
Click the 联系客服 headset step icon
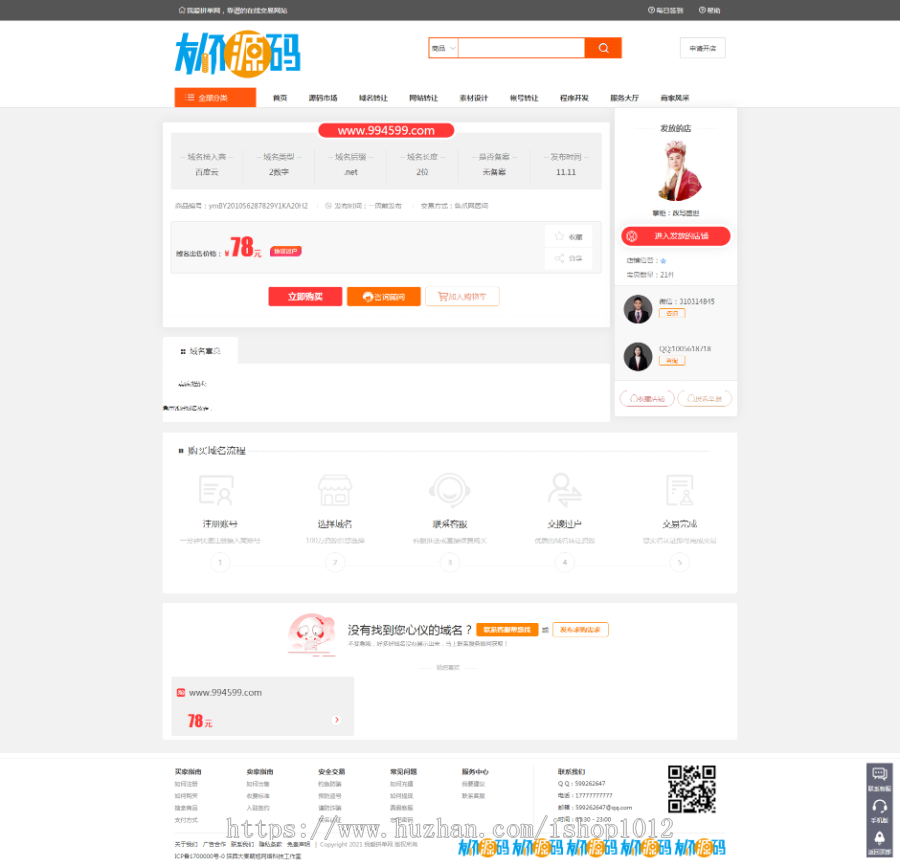pos(450,491)
